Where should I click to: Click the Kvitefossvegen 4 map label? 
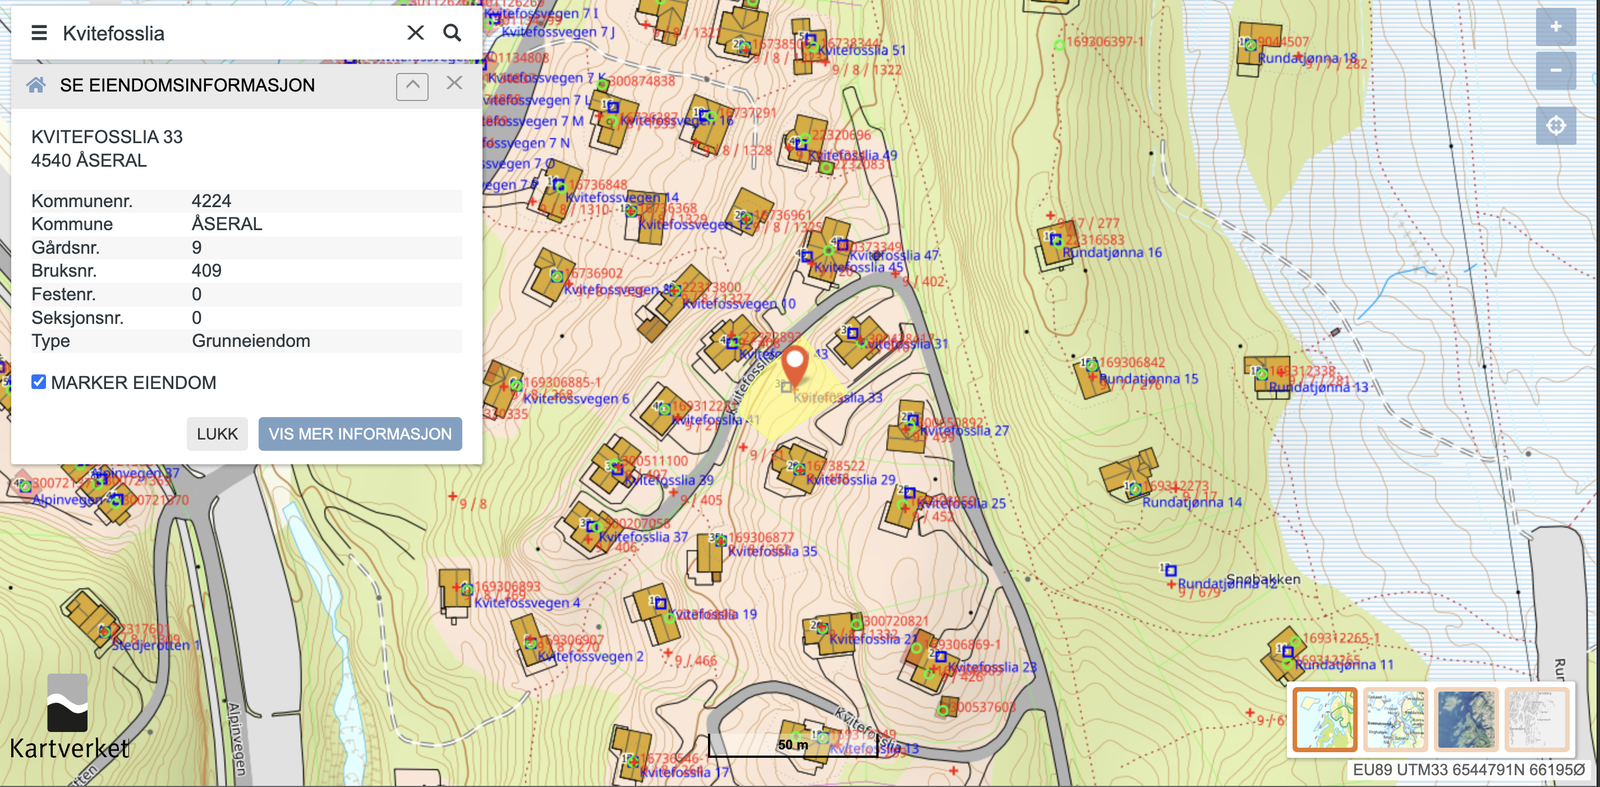(527, 603)
